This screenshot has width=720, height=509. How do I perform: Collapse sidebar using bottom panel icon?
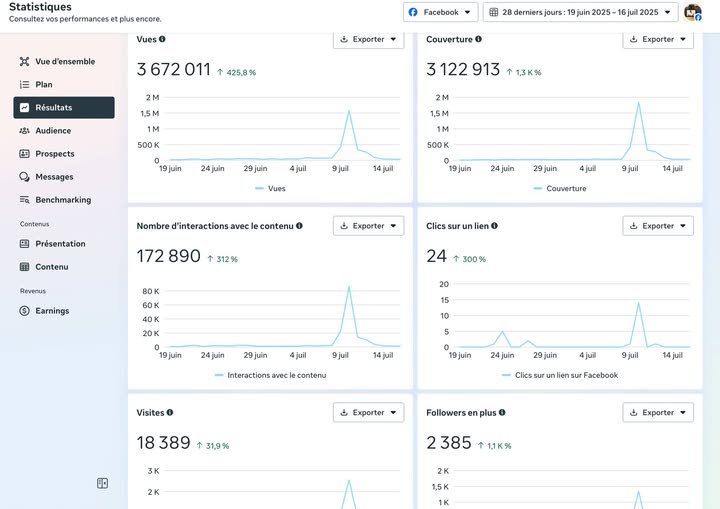102,483
